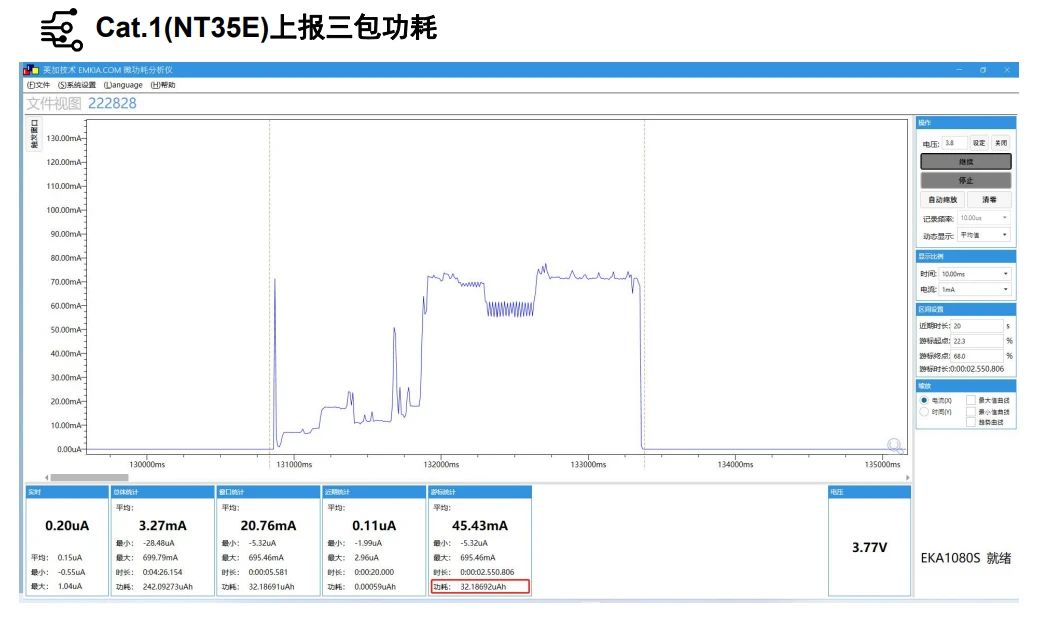Click the 自动缩放 button

(x=941, y=199)
